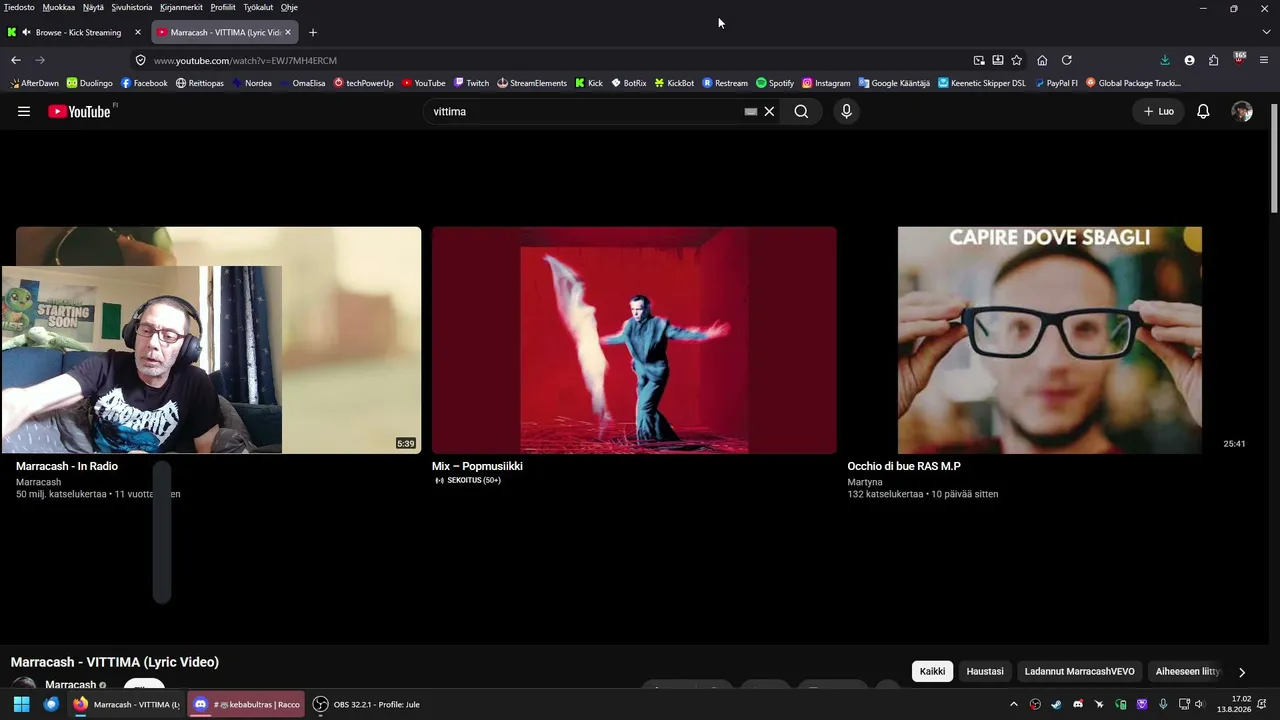The width and height of the screenshot is (1280, 720).
Task: Open the PayPal FI bookmark
Action: [x=1056, y=83]
